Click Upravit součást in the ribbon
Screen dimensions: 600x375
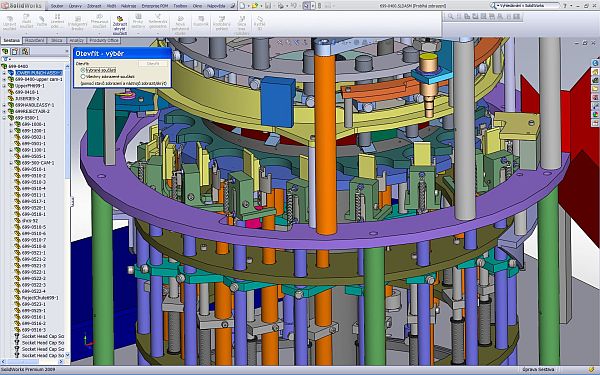pos(10,23)
